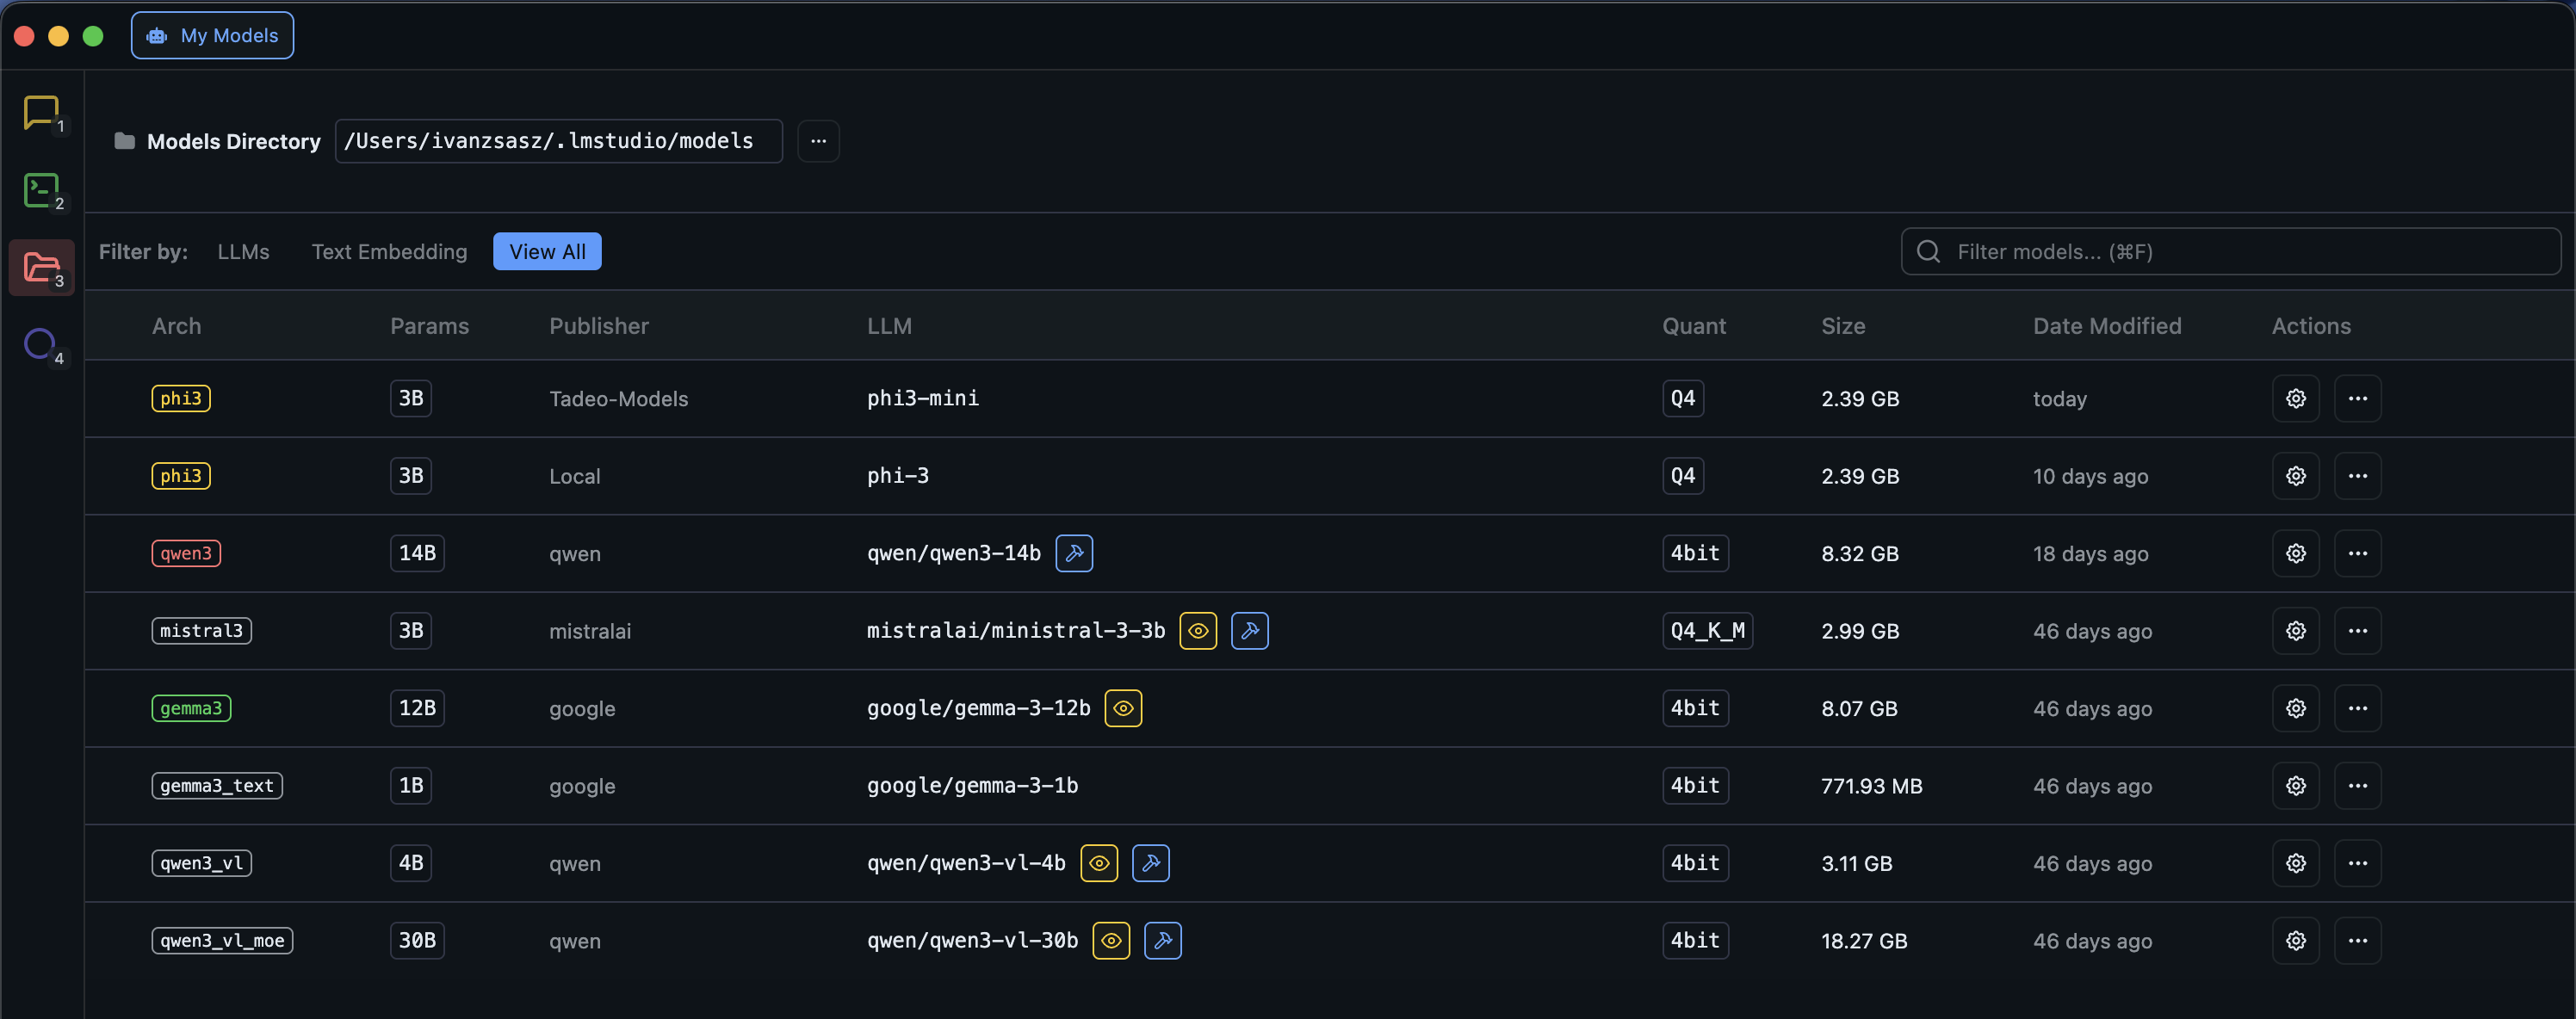Click the models directory path field
This screenshot has width=2576, height=1019.
(x=558, y=141)
